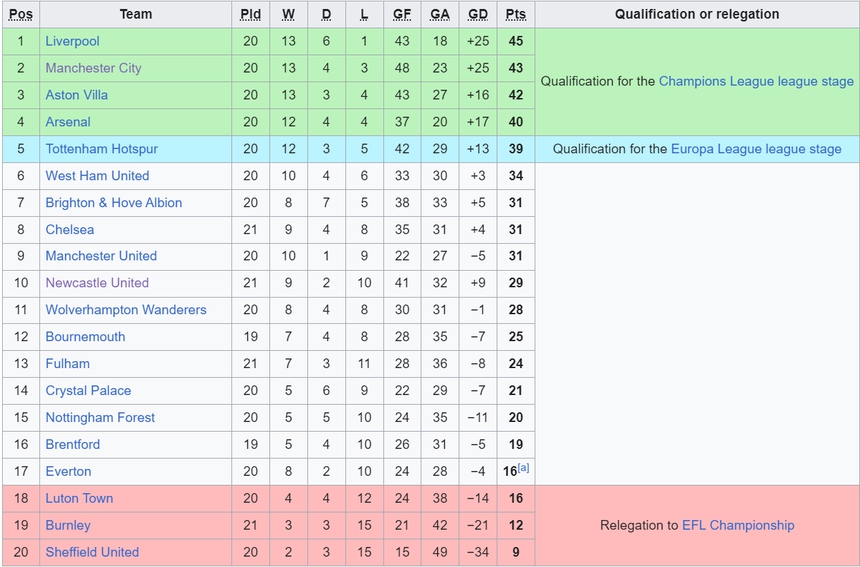Open Brighton & Hove Albion link
860x567 pixels.
[x=113, y=203]
